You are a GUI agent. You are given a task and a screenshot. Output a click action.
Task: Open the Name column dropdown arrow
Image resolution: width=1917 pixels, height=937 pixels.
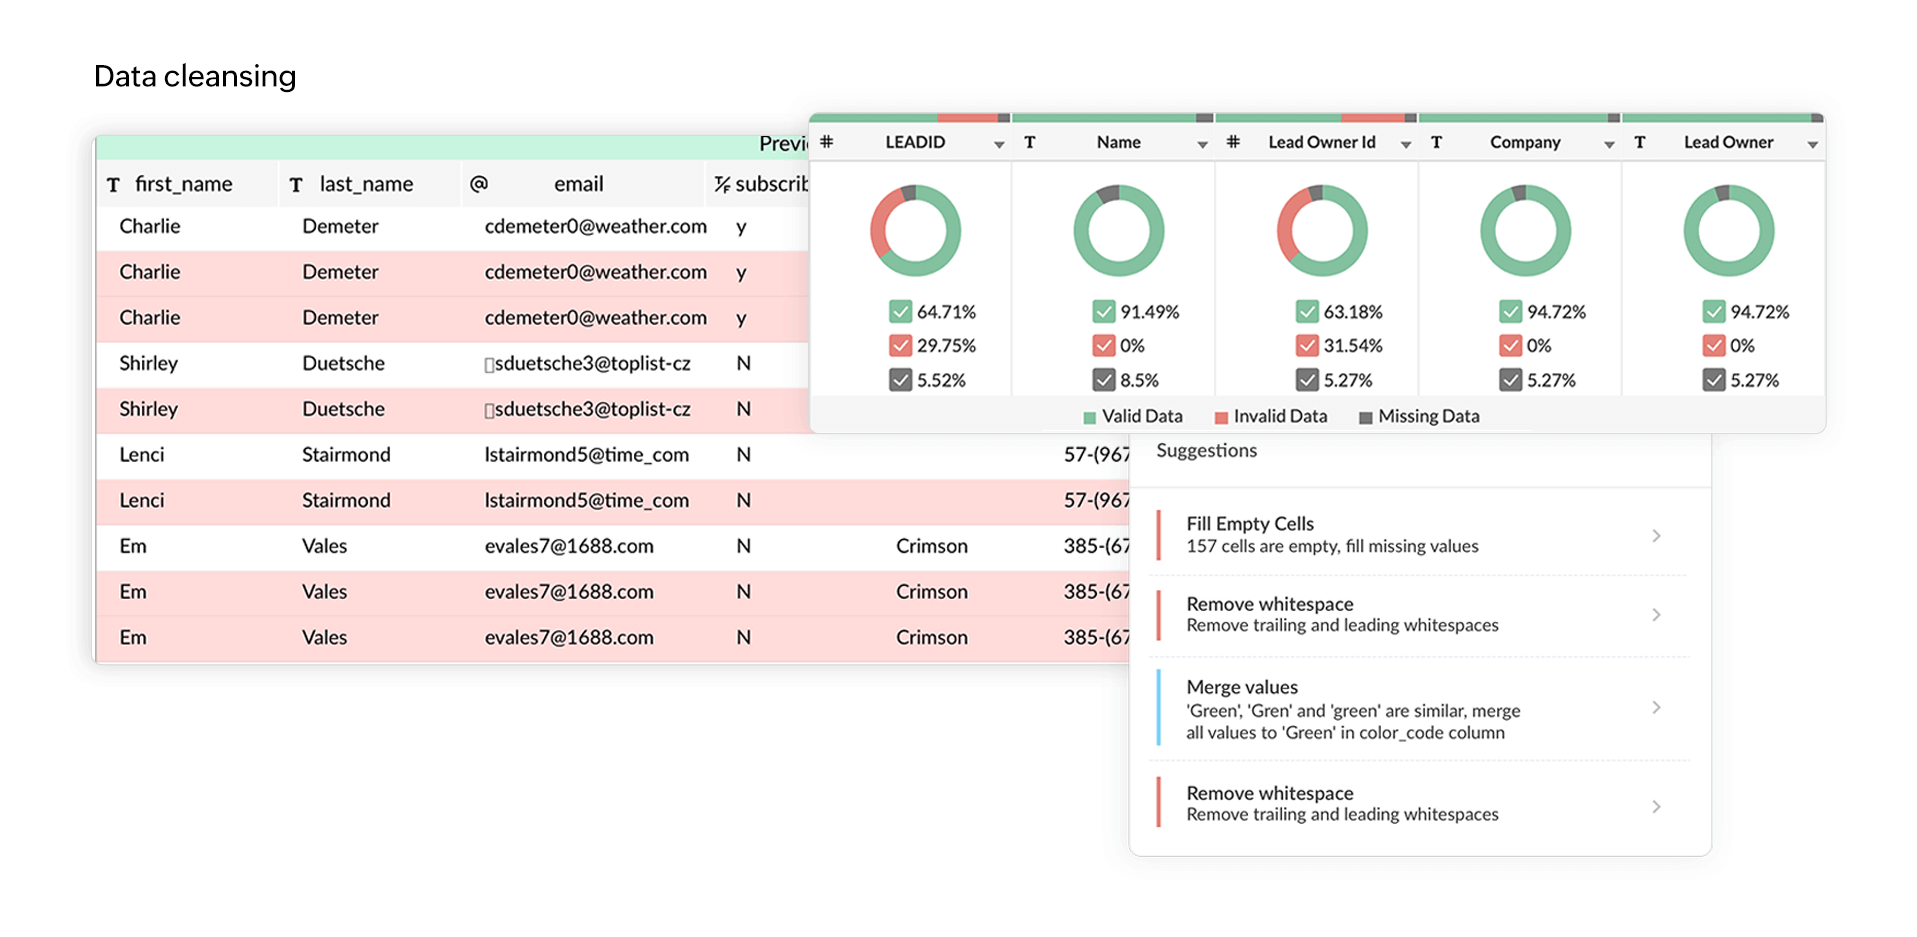[x=1202, y=145]
